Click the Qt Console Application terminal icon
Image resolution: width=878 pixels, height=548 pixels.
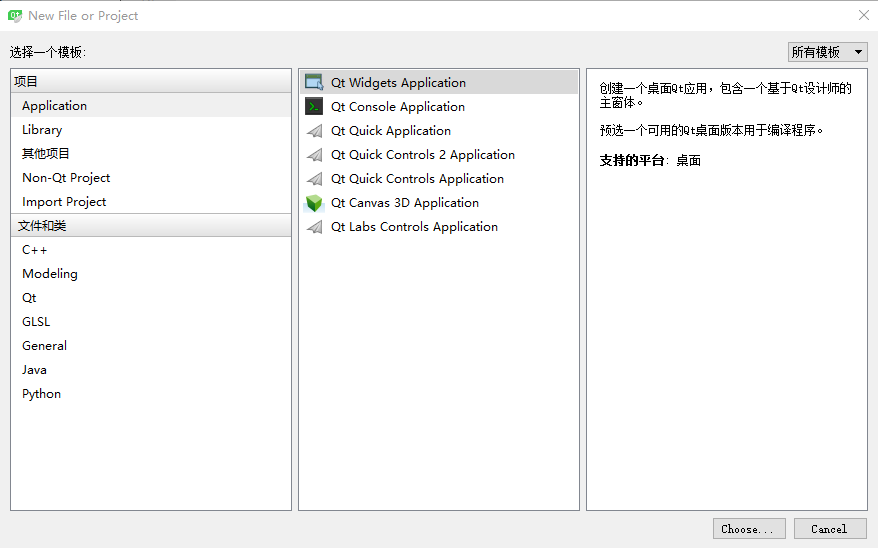click(x=314, y=106)
